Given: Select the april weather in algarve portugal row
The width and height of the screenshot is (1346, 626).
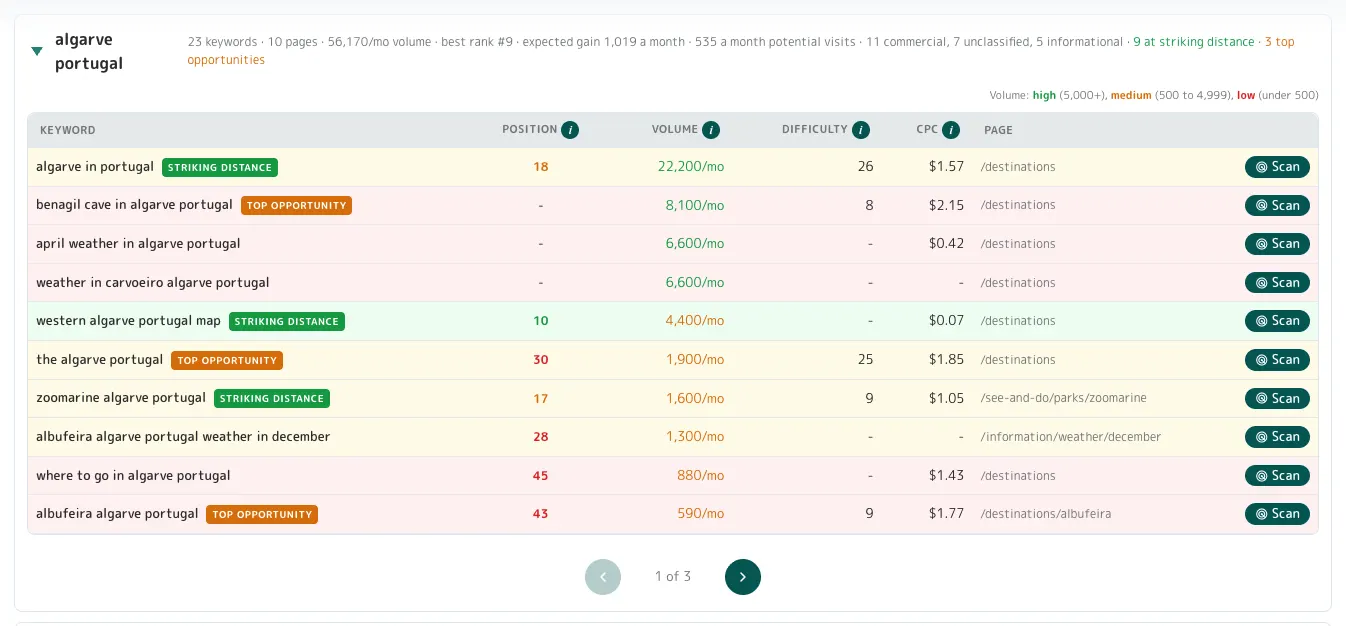Looking at the screenshot, I should (673, 244).
